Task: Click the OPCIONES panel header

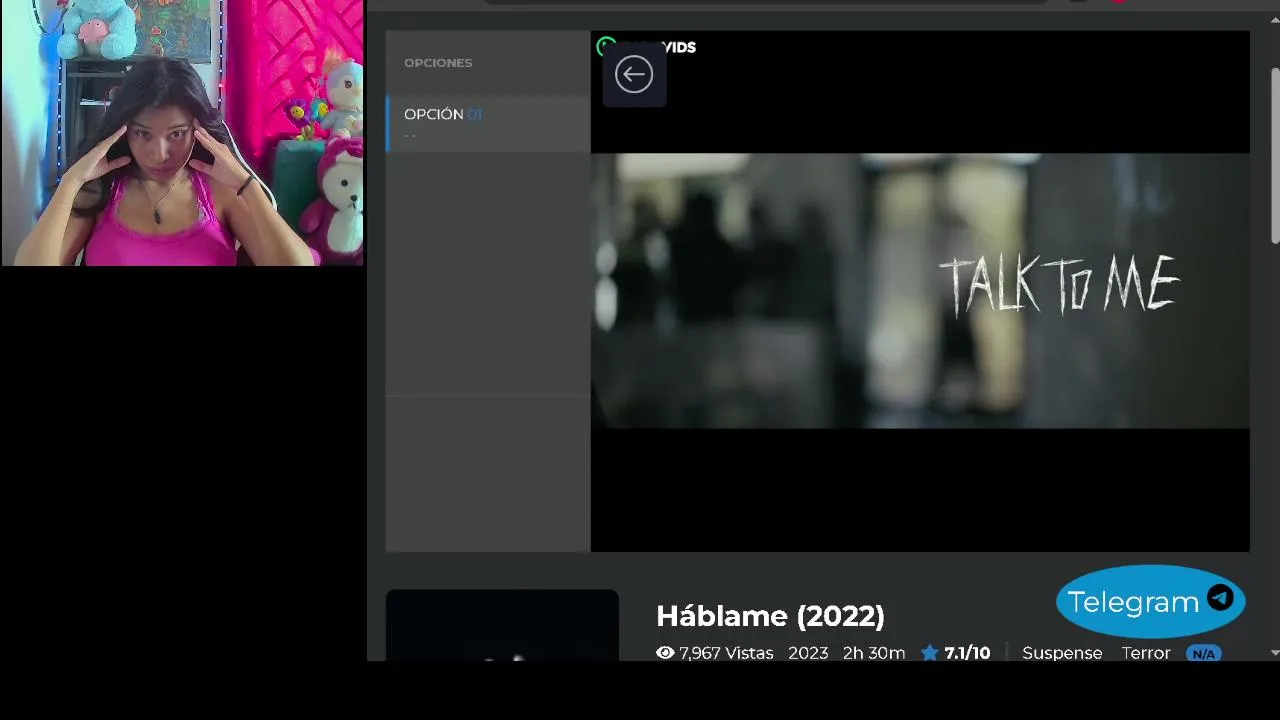Action: coord(438,63)
